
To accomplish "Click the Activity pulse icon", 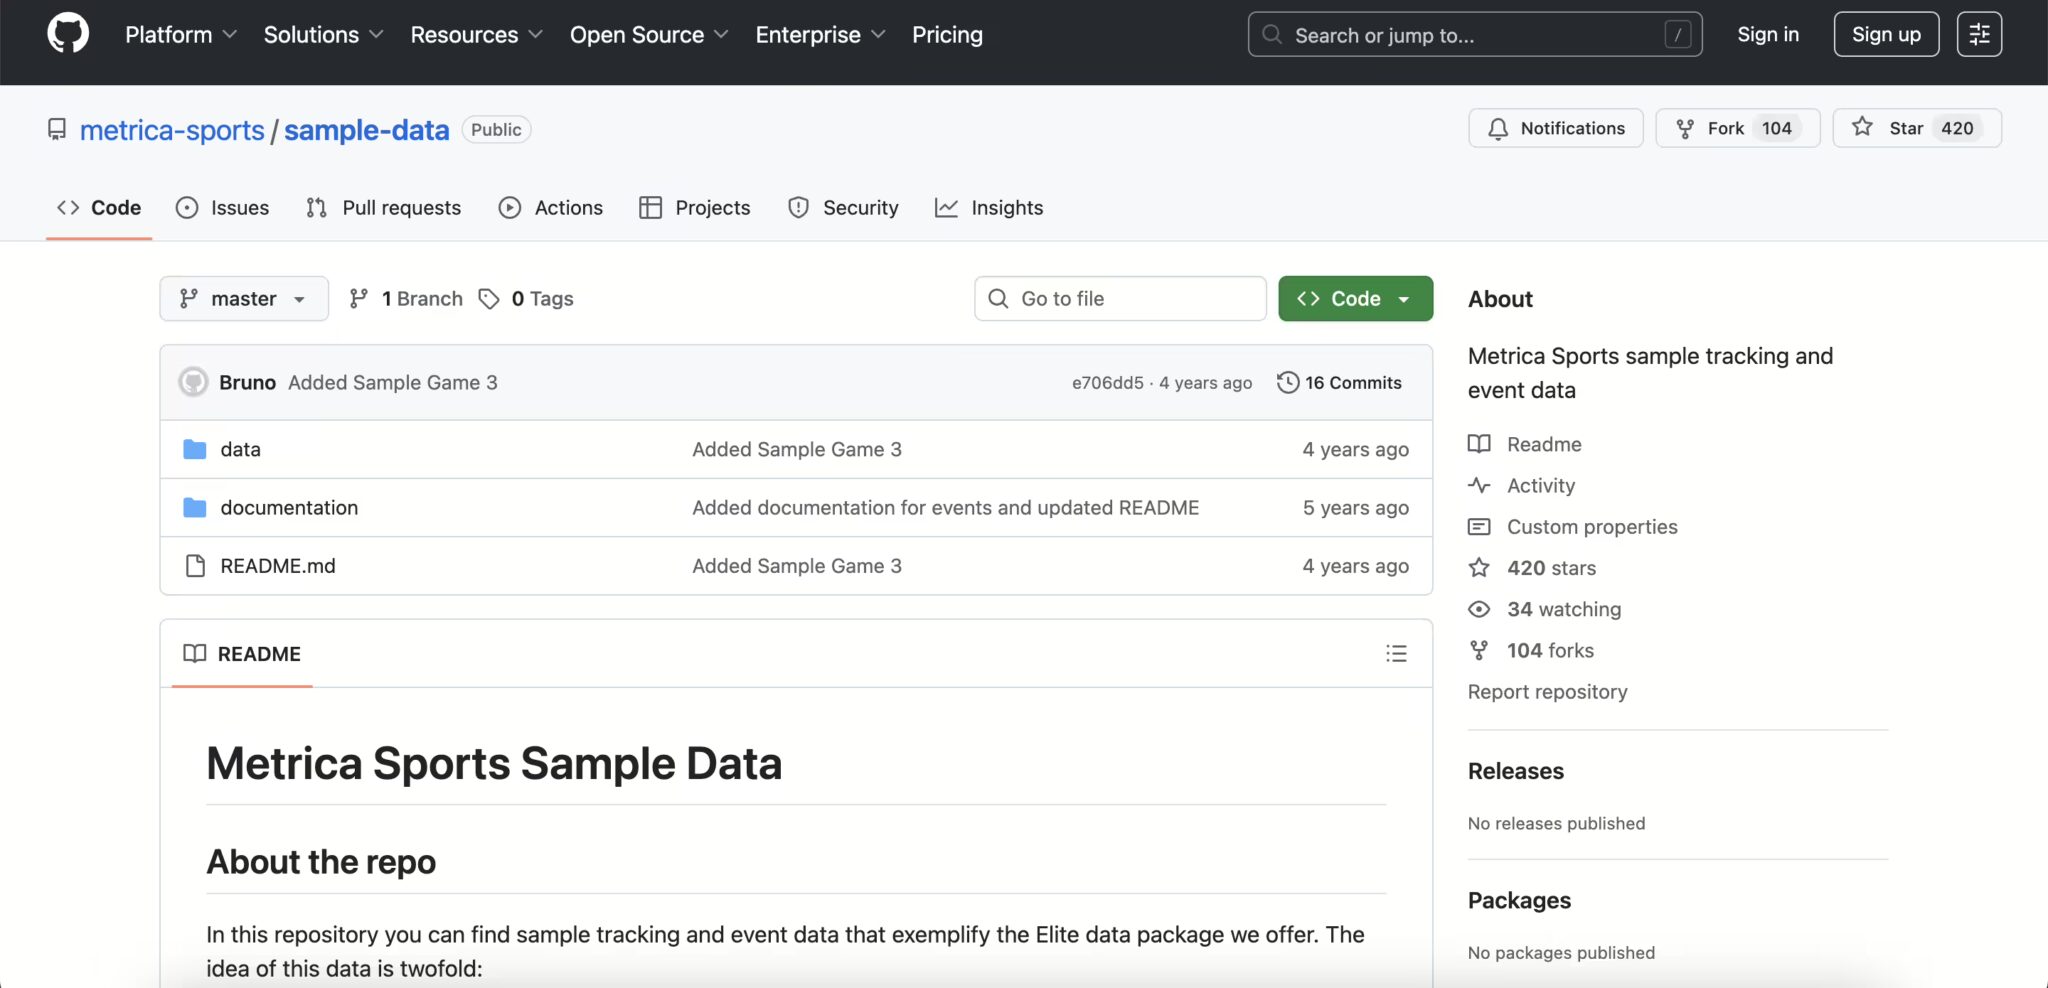I will 1480,485.
